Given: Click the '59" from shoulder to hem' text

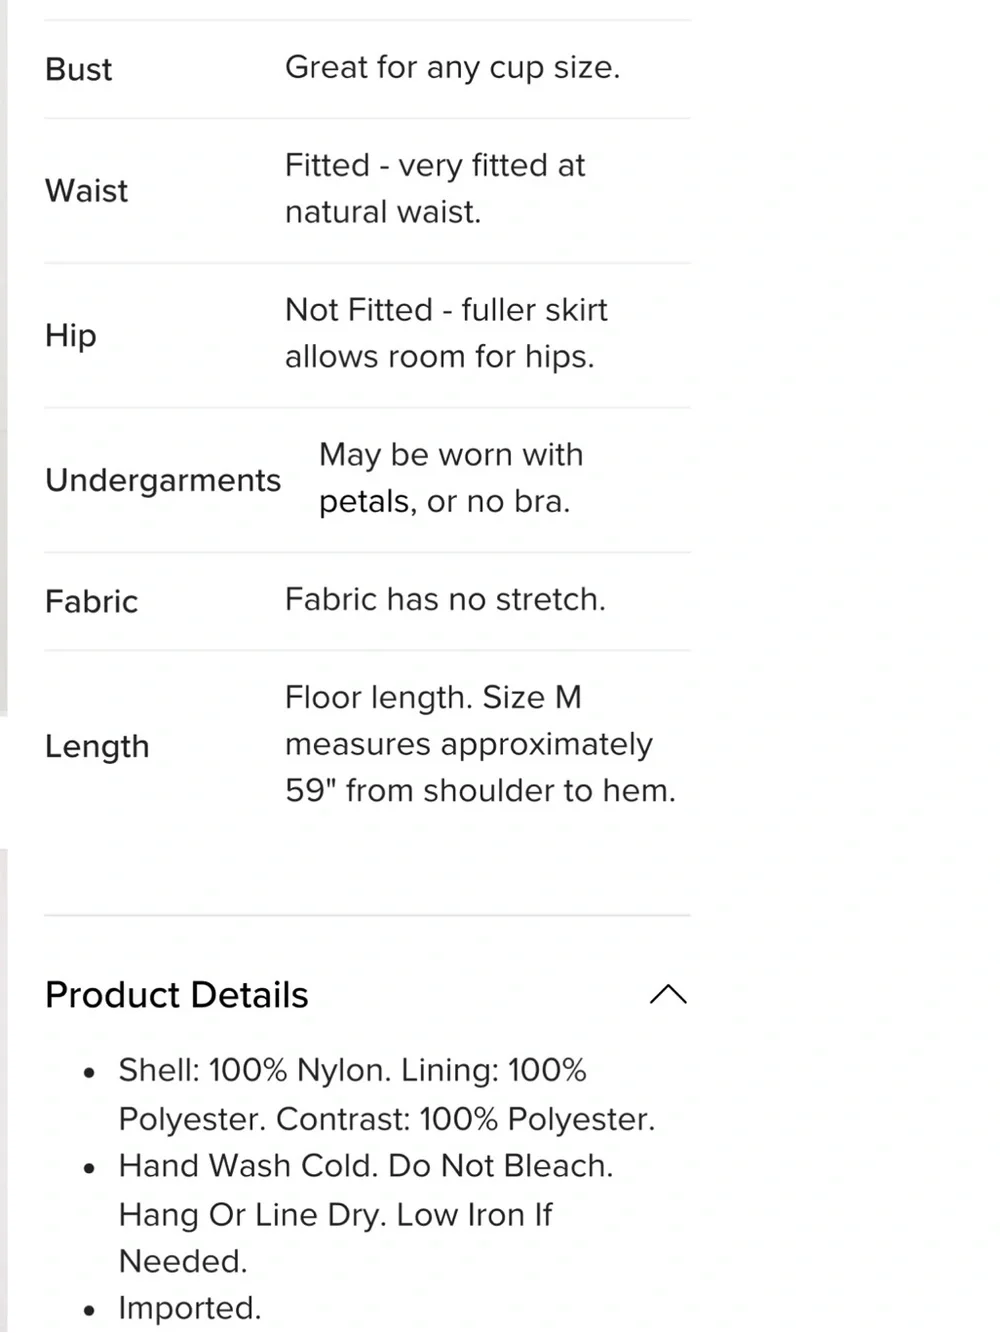Looking at the screenshot, I should [x=480, y=790].
